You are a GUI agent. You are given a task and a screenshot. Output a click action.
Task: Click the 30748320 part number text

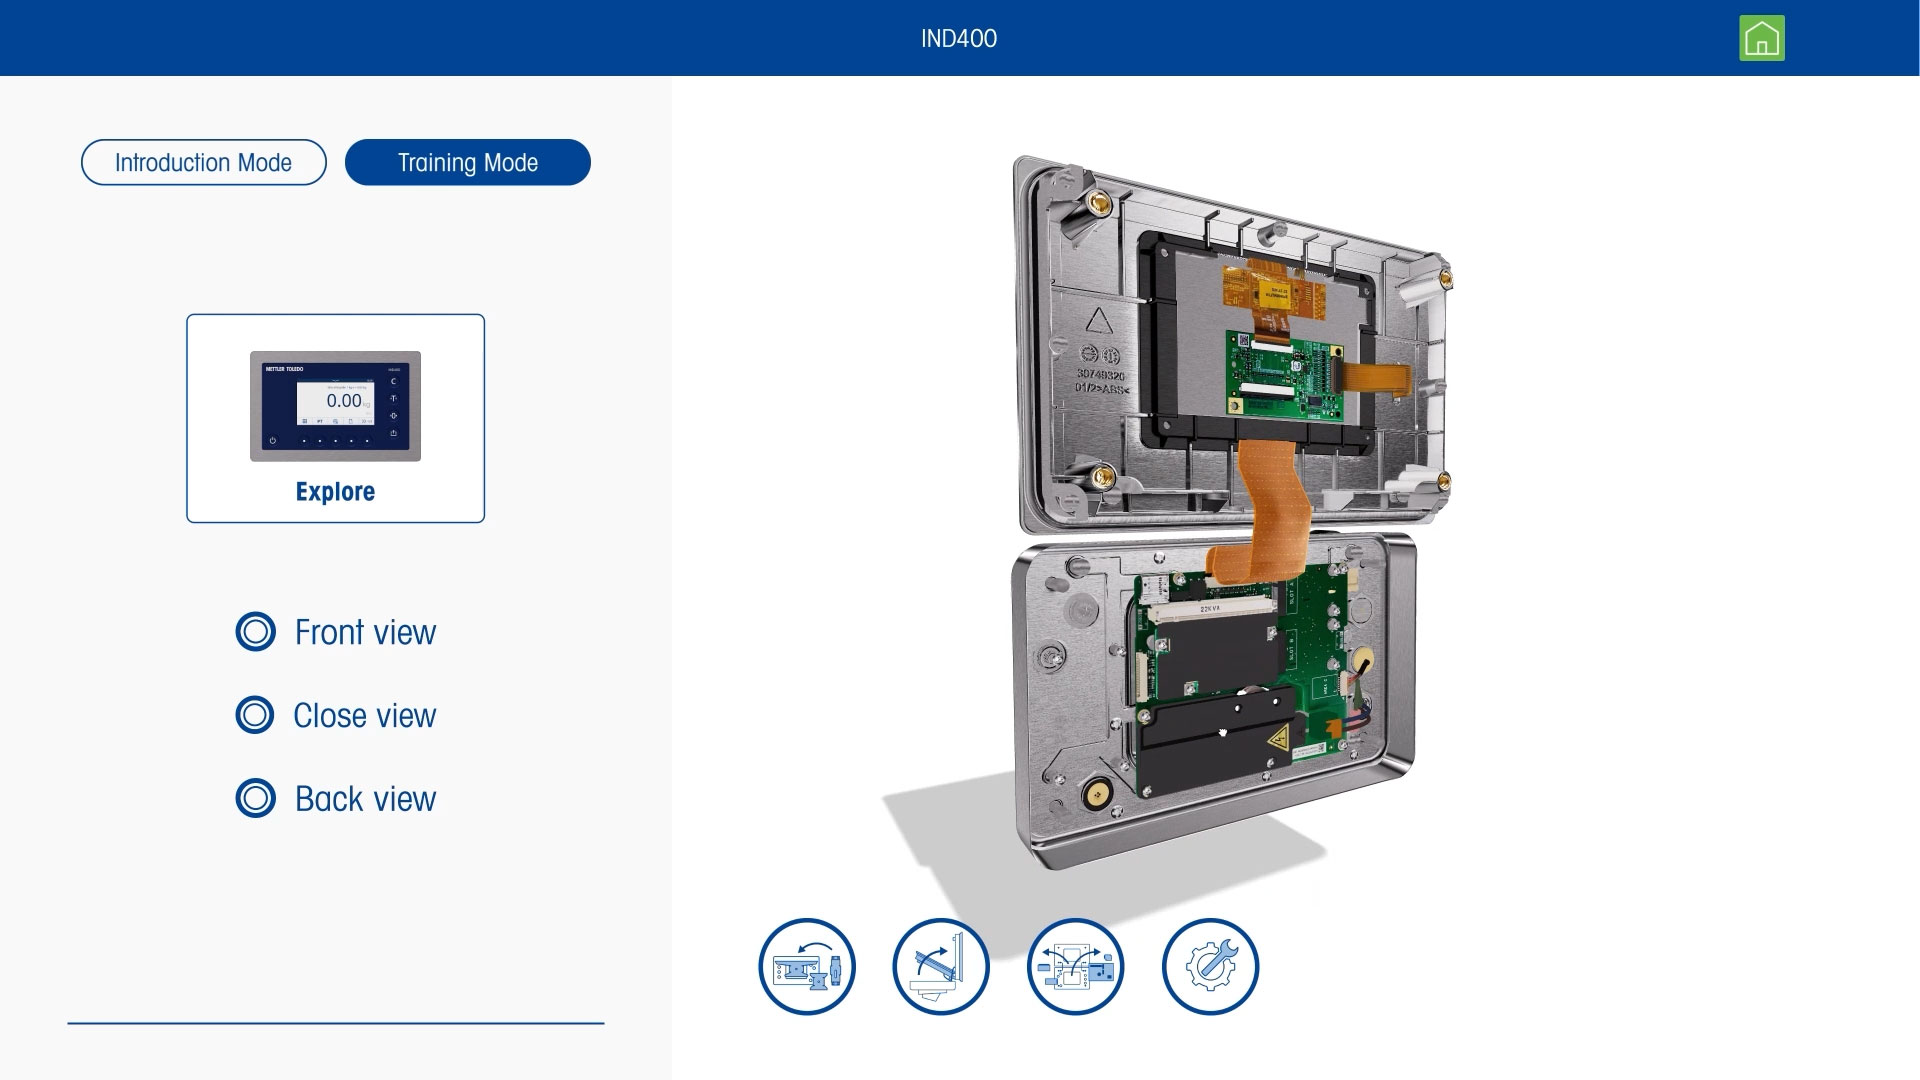click(1100, 375)
